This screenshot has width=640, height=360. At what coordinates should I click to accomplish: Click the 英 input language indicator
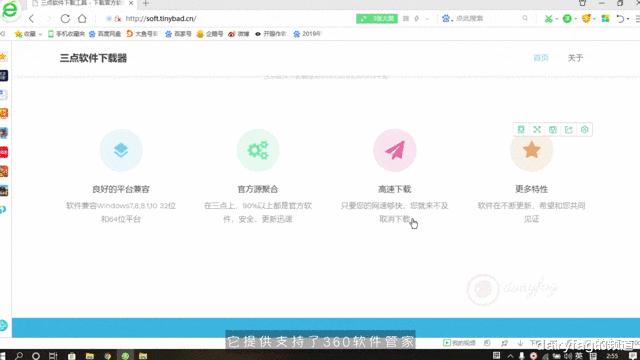click(579, 356)
